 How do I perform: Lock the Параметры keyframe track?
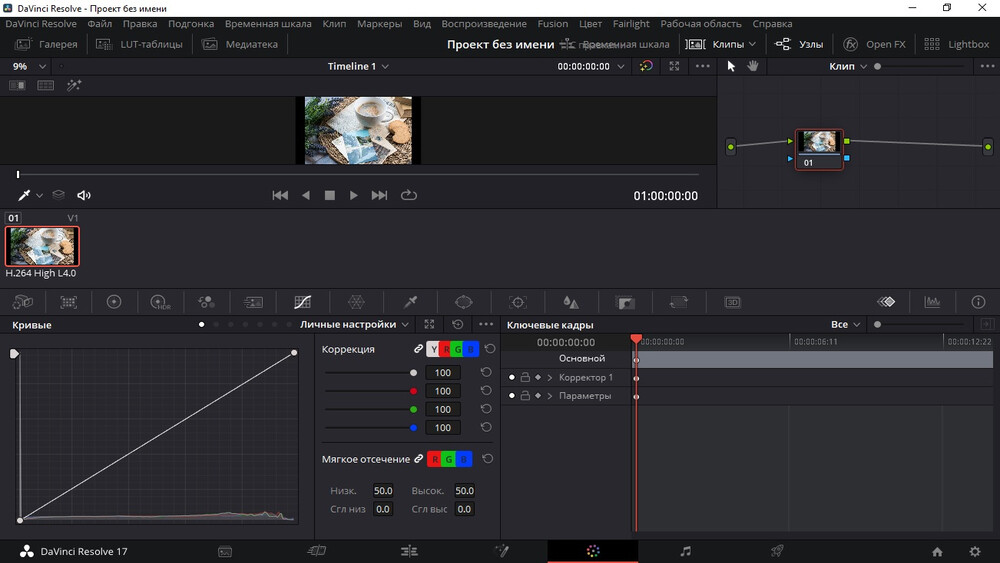525,396
